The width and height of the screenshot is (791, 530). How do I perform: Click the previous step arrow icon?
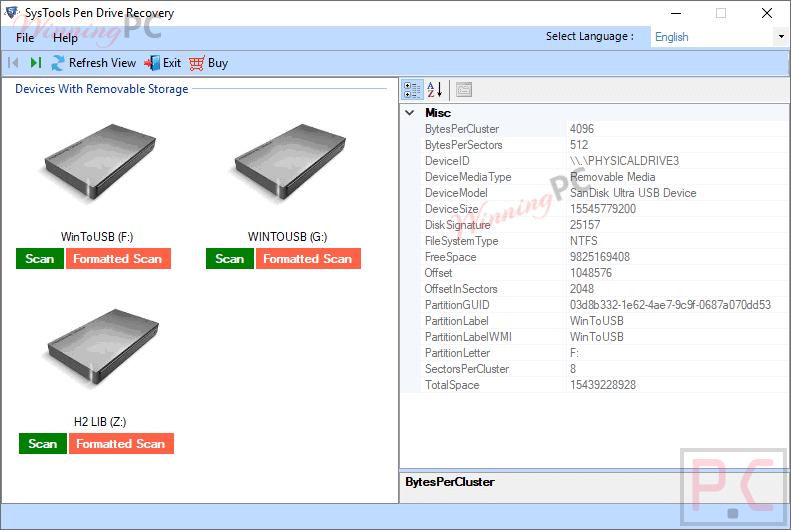tap(14, 63)
